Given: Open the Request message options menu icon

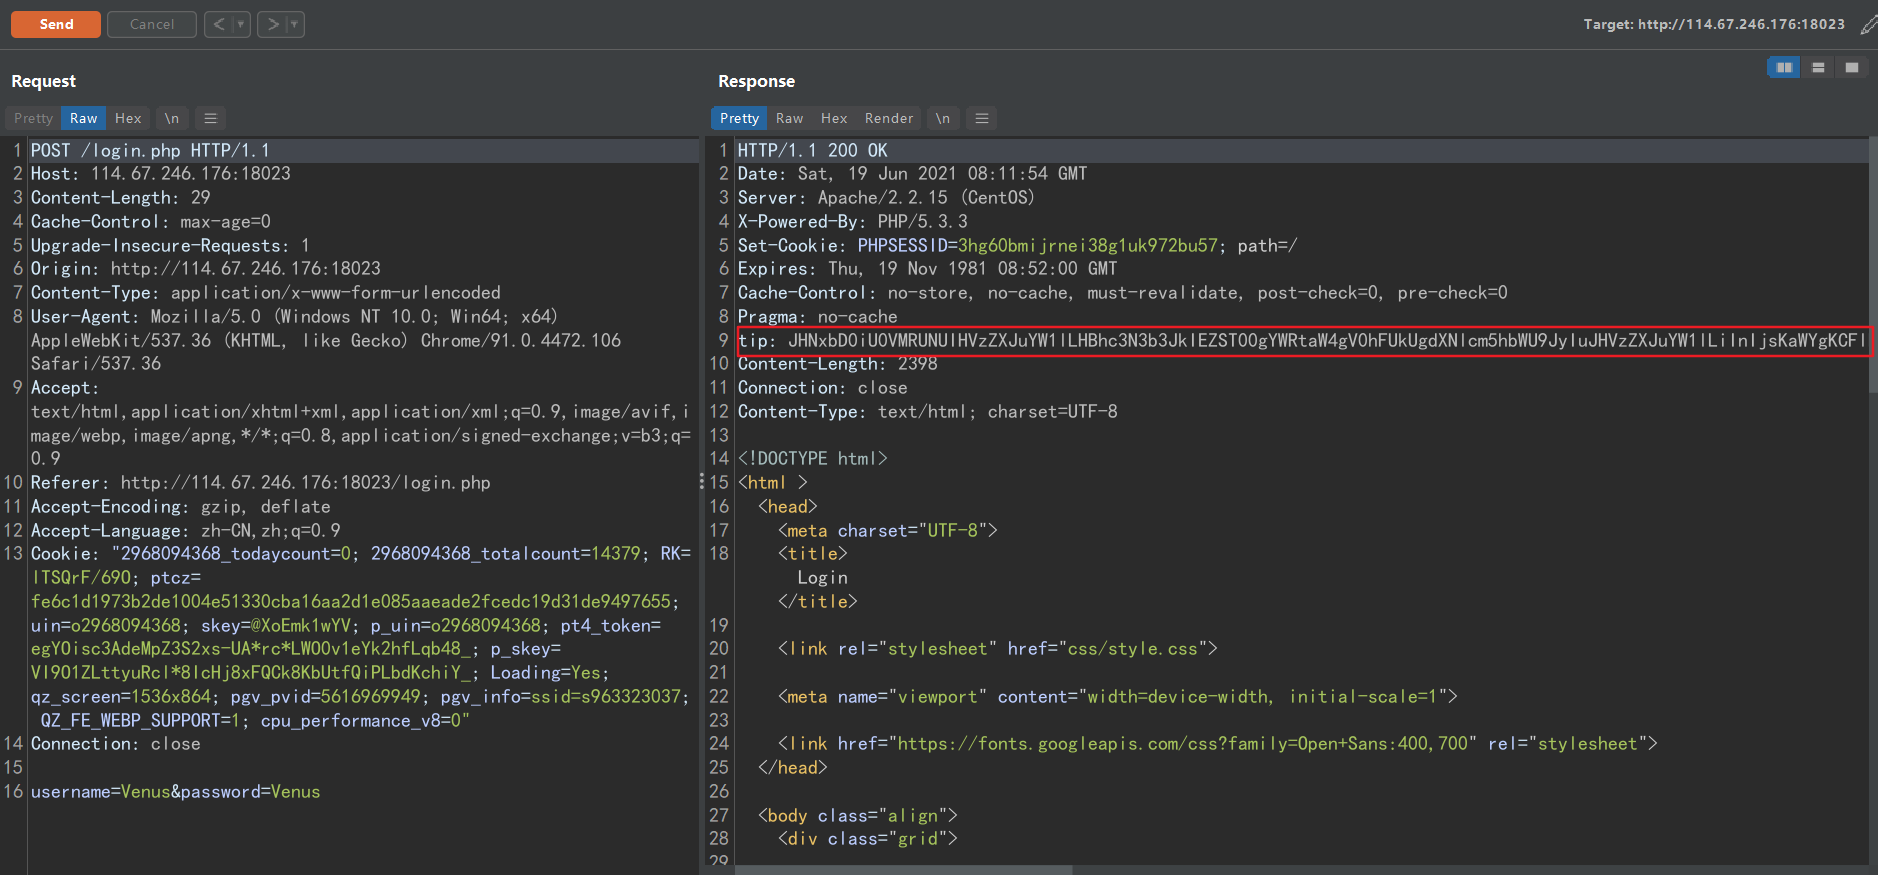Looking at the screenshot, I should click(x=210, y=118).
